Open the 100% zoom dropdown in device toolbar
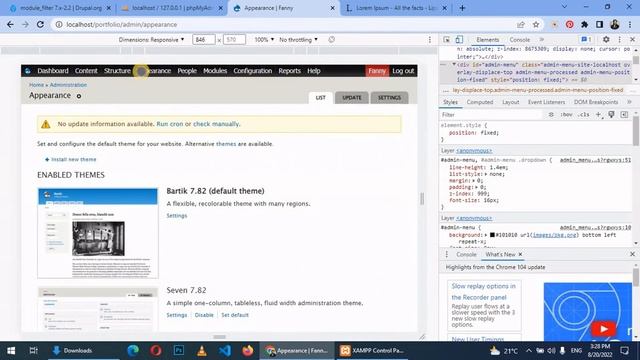The width and height of the screenshot is (640, 360). point(264,40)
